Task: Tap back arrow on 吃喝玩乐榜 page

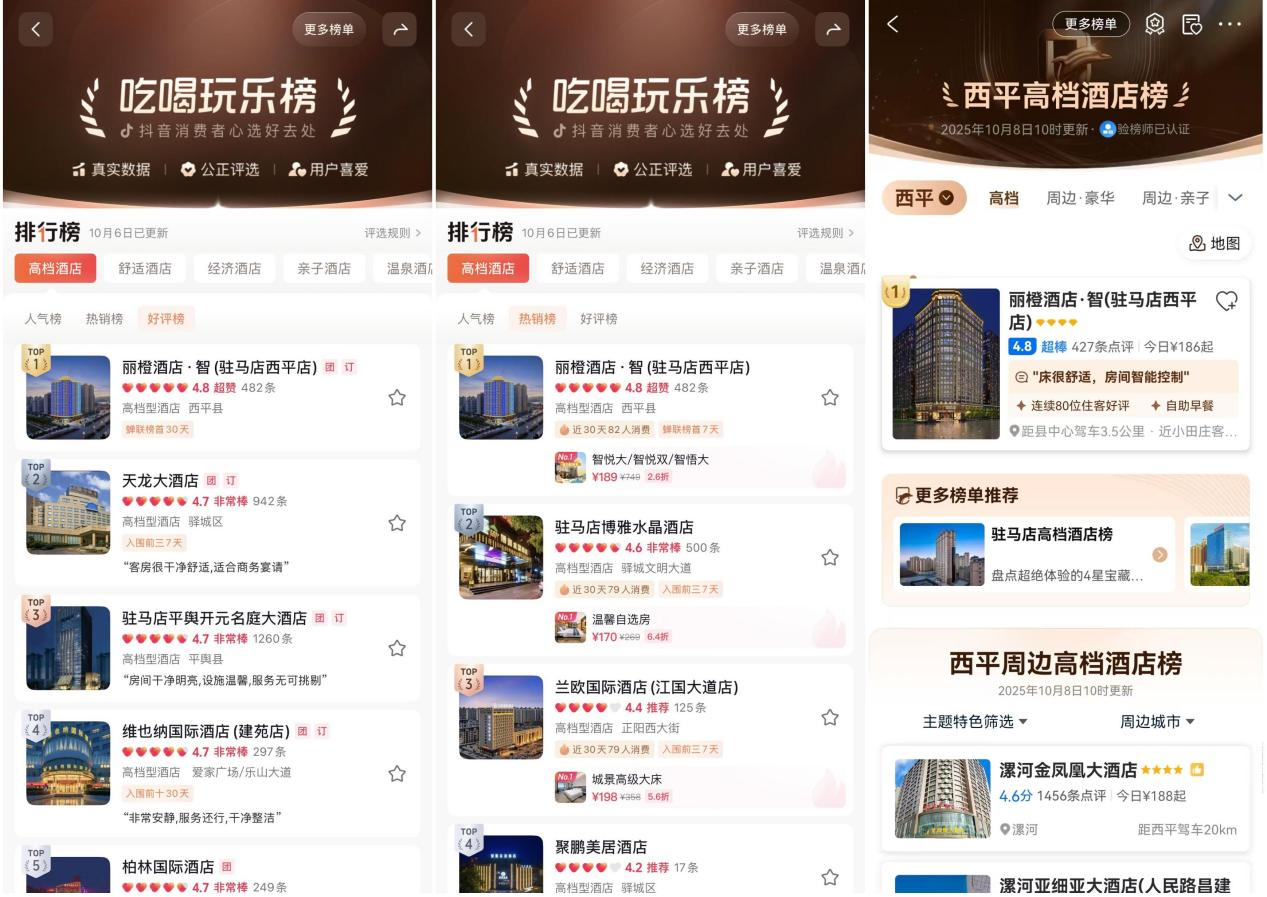Action: click(36, 29)
